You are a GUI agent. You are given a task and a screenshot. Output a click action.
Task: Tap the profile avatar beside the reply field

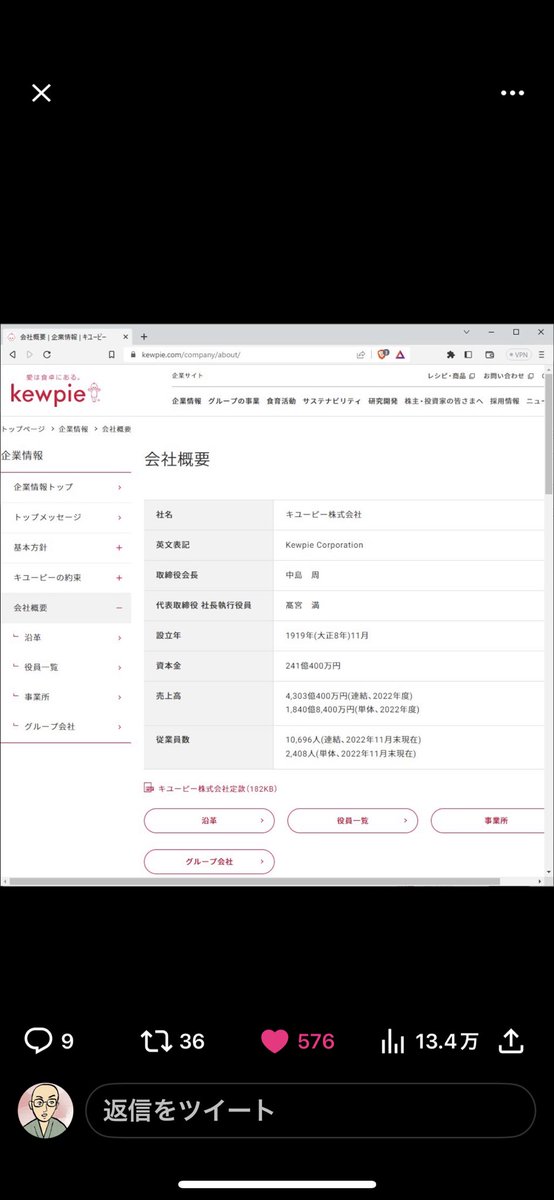46,1110
